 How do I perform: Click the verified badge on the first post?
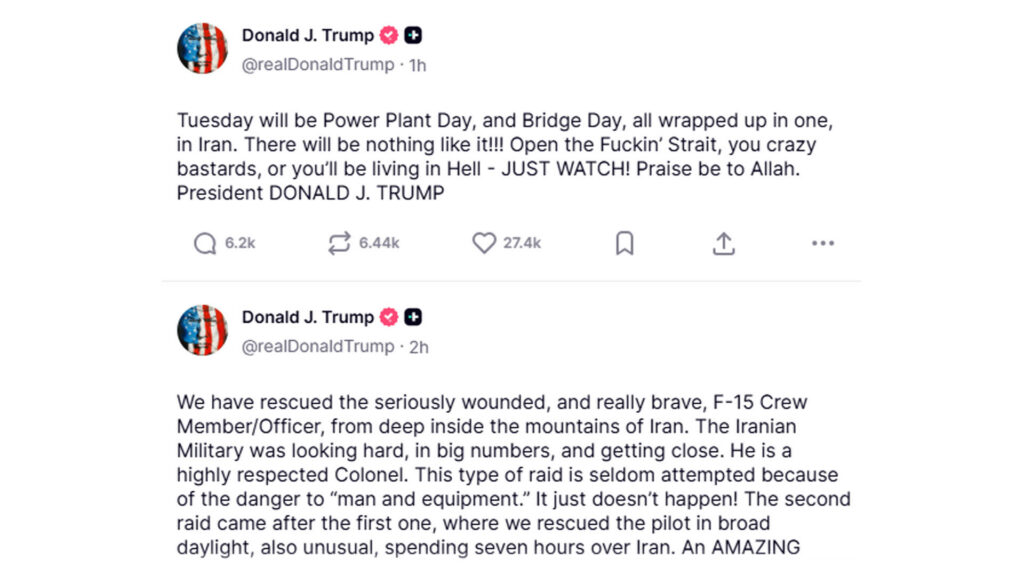click(x=388, y=36)
